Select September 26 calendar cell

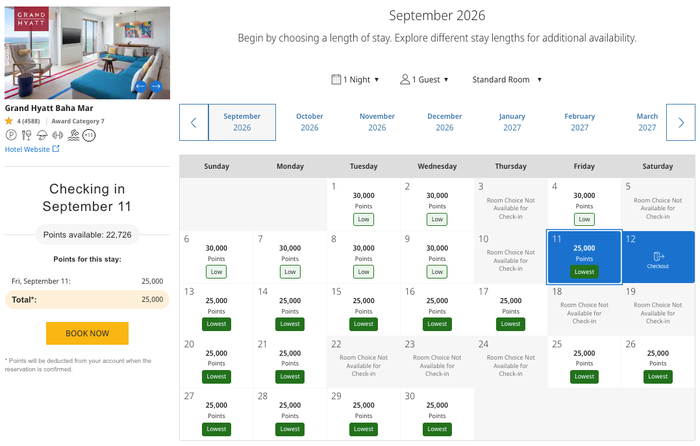(658, 362)
